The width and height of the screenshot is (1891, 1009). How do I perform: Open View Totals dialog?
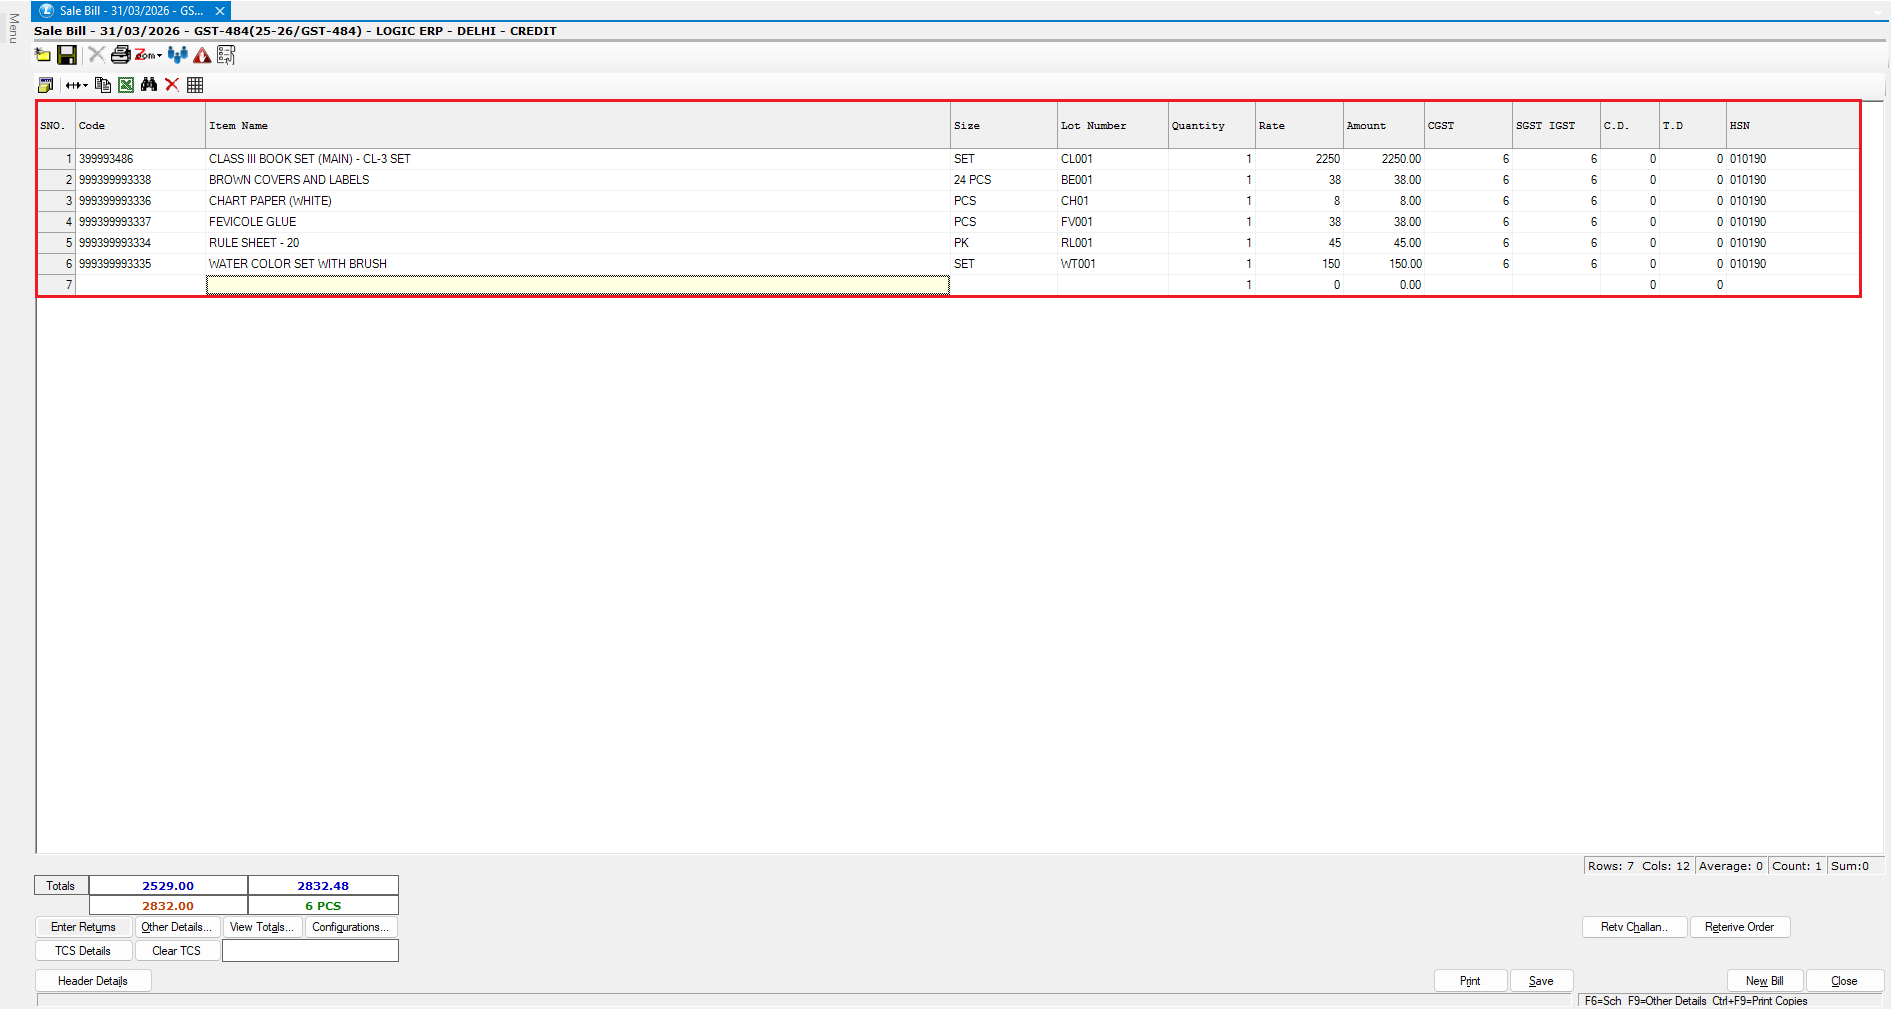pos(262,927)
